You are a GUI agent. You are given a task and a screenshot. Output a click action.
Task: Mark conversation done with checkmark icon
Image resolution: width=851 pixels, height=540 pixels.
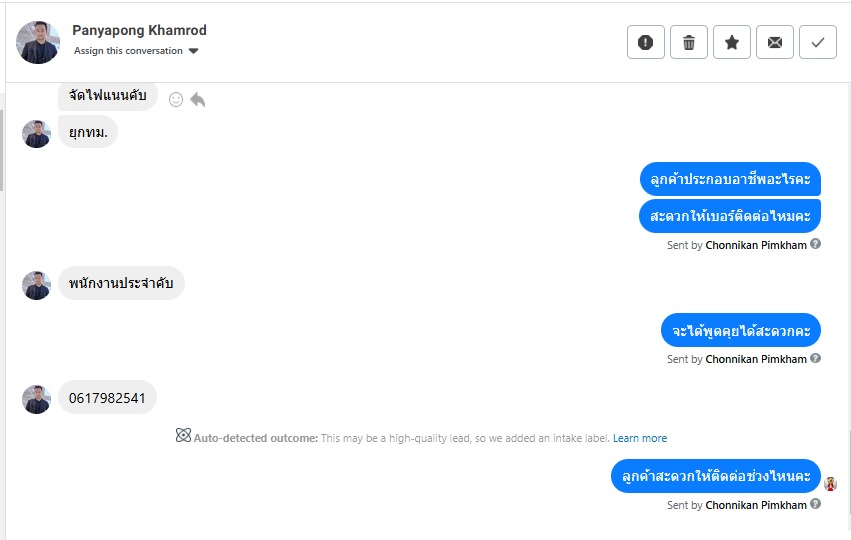tap(818, 42)
